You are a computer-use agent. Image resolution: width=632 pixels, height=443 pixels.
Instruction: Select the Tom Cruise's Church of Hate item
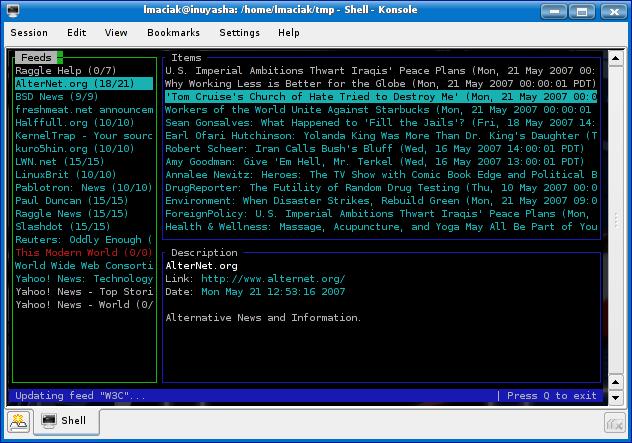point(380,97)
